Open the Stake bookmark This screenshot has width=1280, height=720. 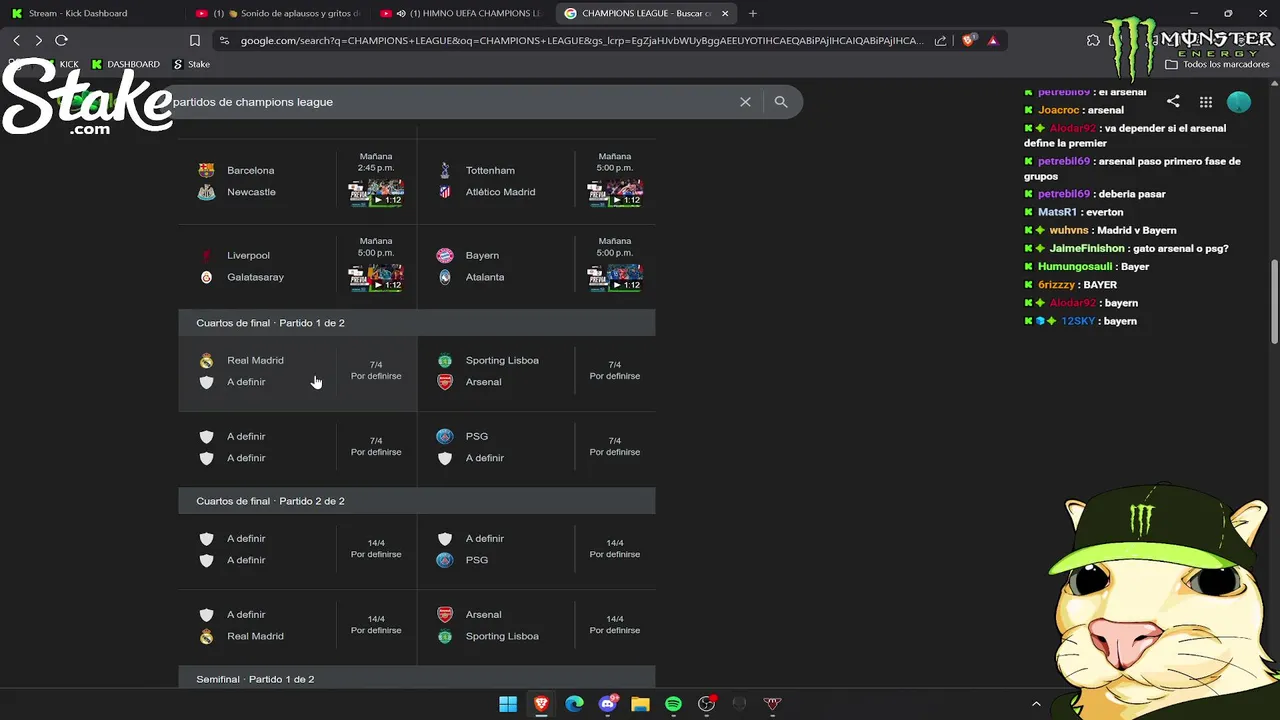point(192,64)
